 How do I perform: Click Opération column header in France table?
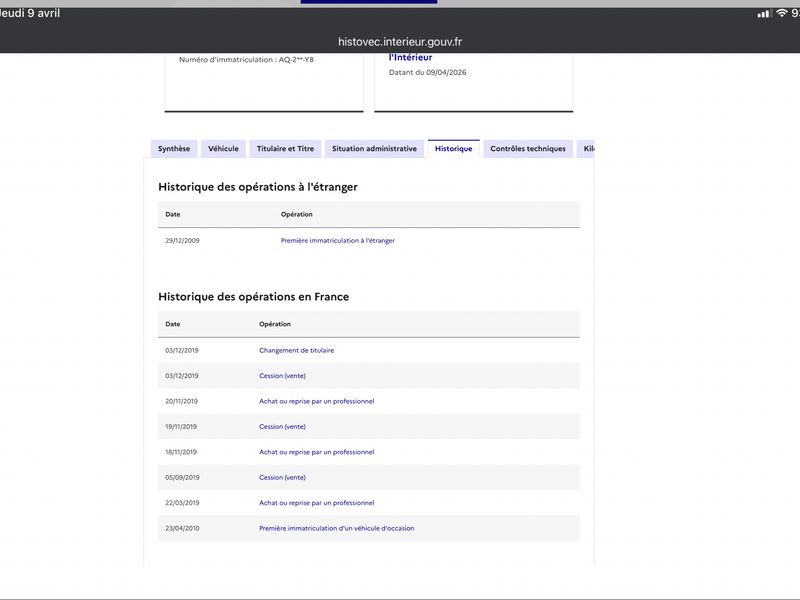tap(275, 324)
